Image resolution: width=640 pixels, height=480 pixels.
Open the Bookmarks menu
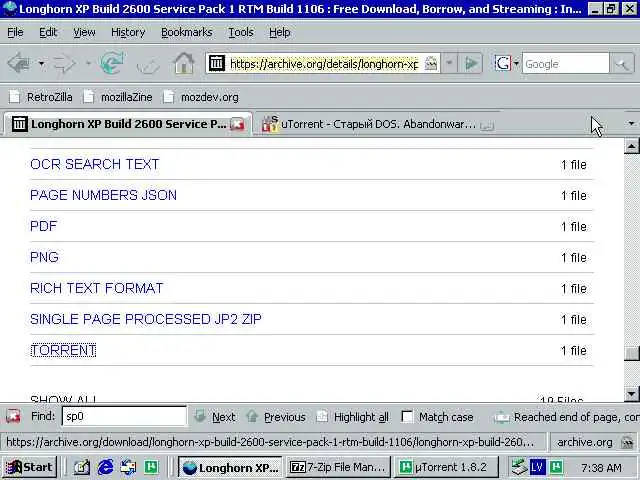pyautogui.click(x=187, y=32)
